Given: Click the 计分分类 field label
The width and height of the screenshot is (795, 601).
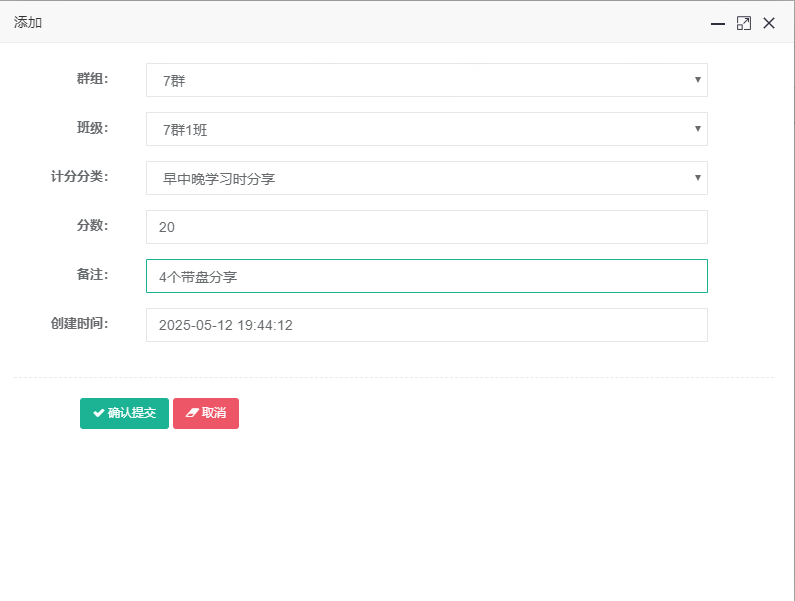Looking at the screenshot, I should (79, 177).
